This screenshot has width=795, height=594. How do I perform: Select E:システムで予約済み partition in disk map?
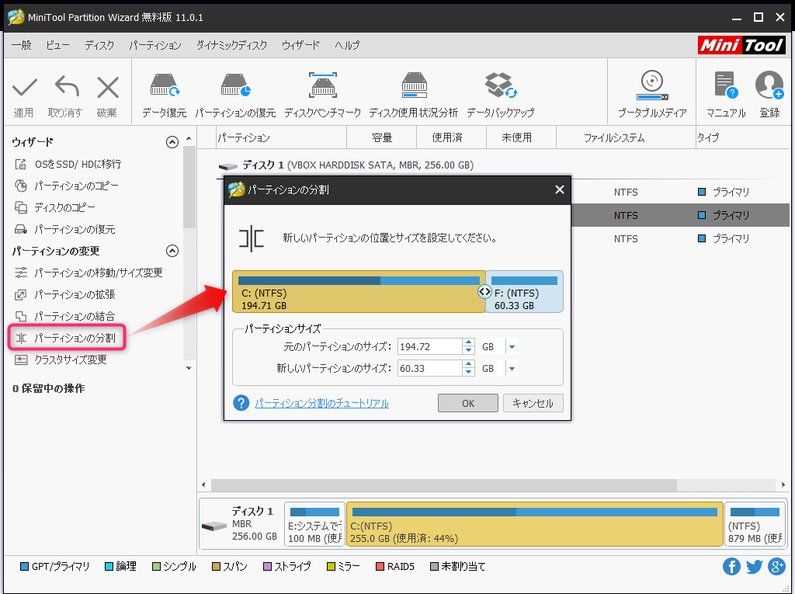pyautogui.click(x=314, y=525)
